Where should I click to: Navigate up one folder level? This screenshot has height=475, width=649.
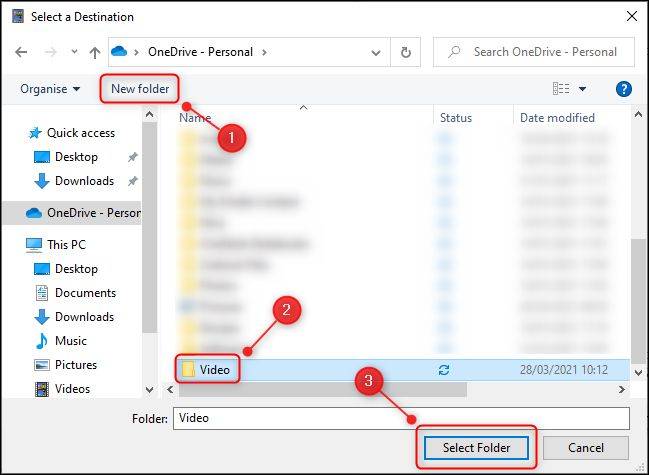coord(95,52)
